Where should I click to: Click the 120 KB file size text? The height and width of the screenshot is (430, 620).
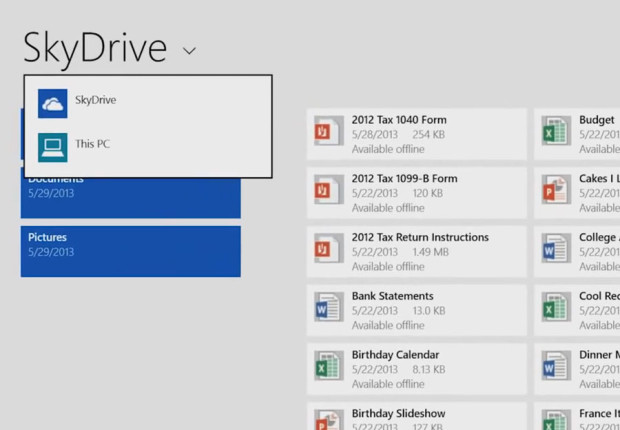427,193
